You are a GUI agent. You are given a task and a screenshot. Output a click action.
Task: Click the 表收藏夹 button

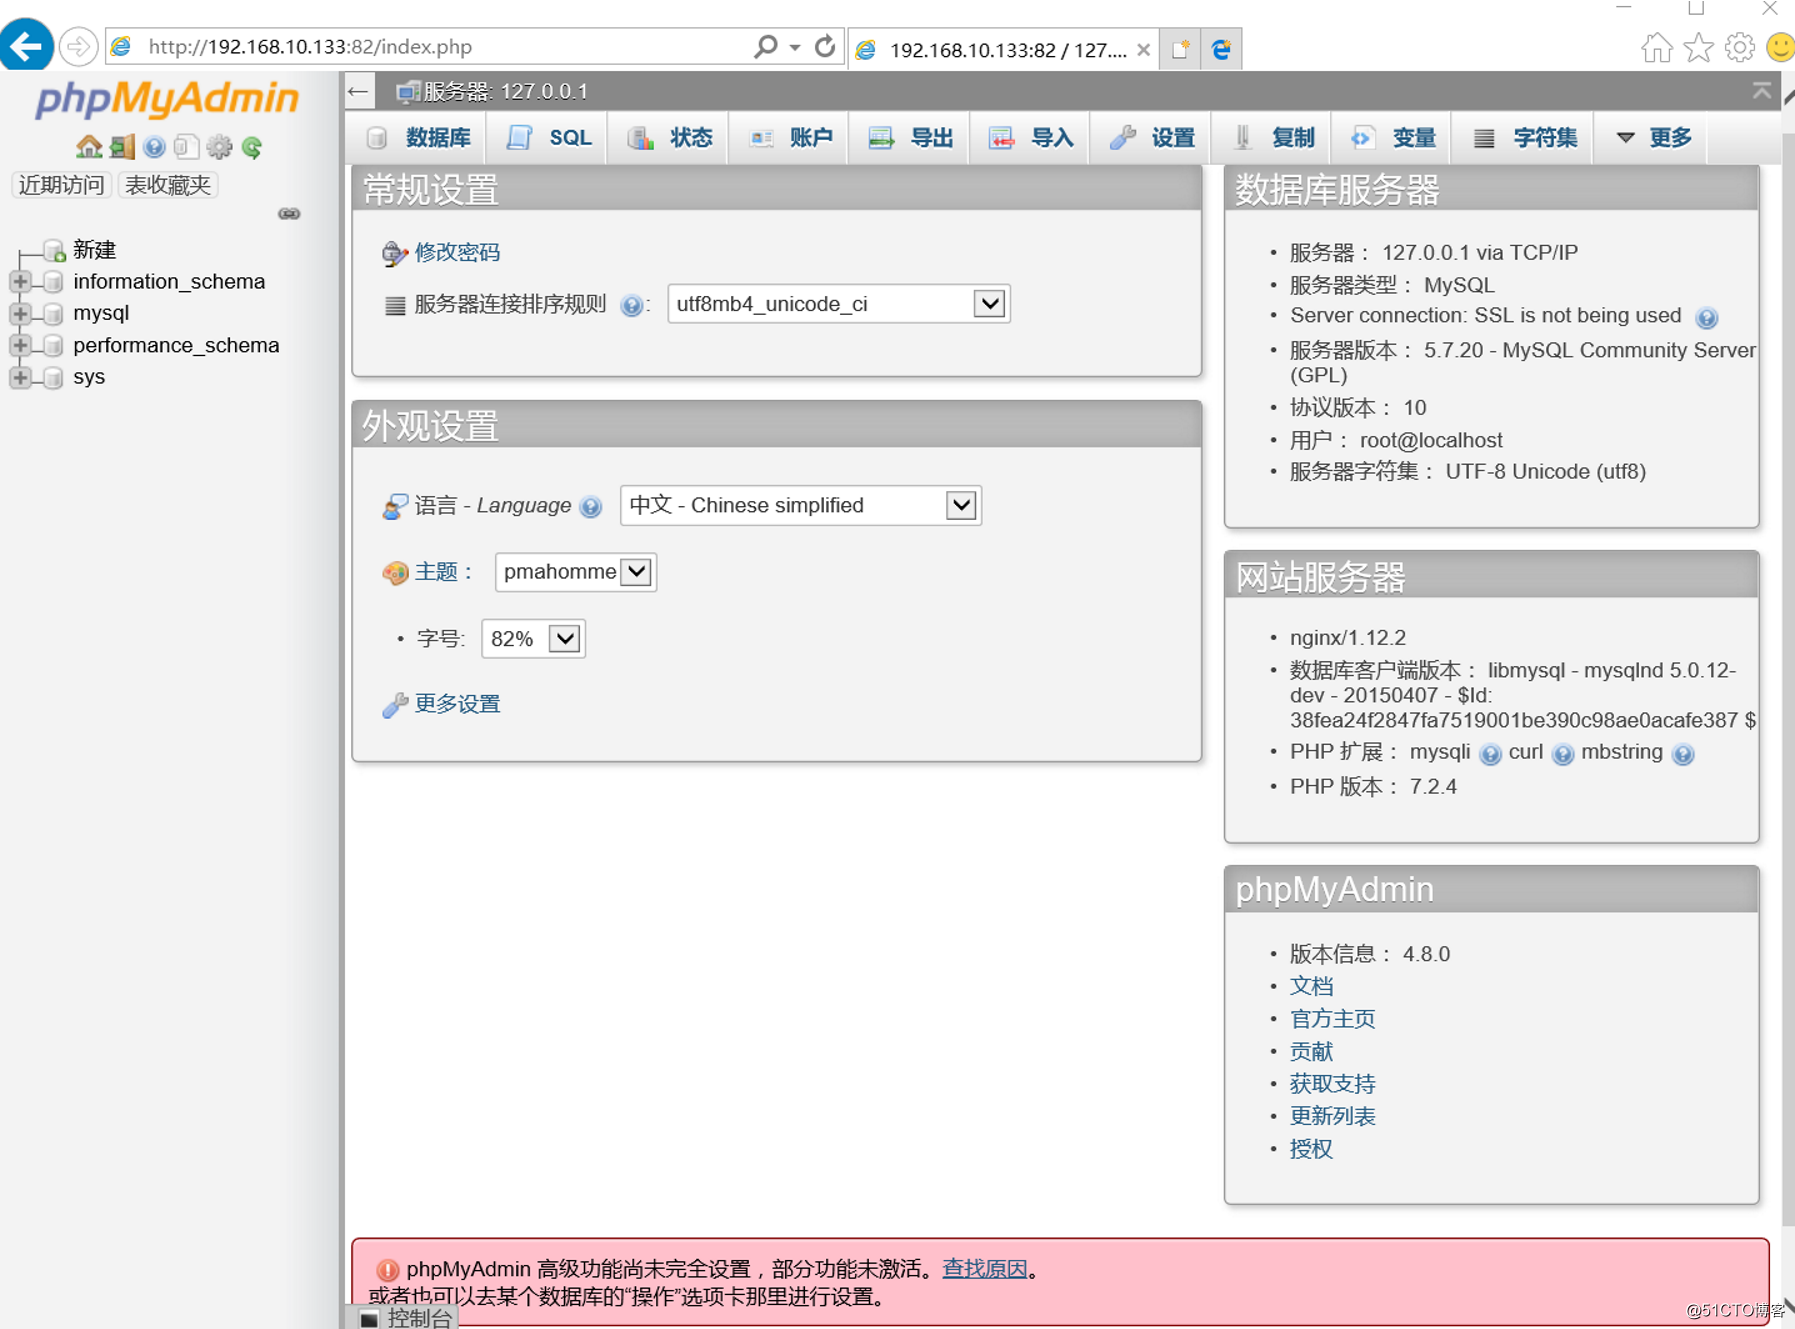168,185
